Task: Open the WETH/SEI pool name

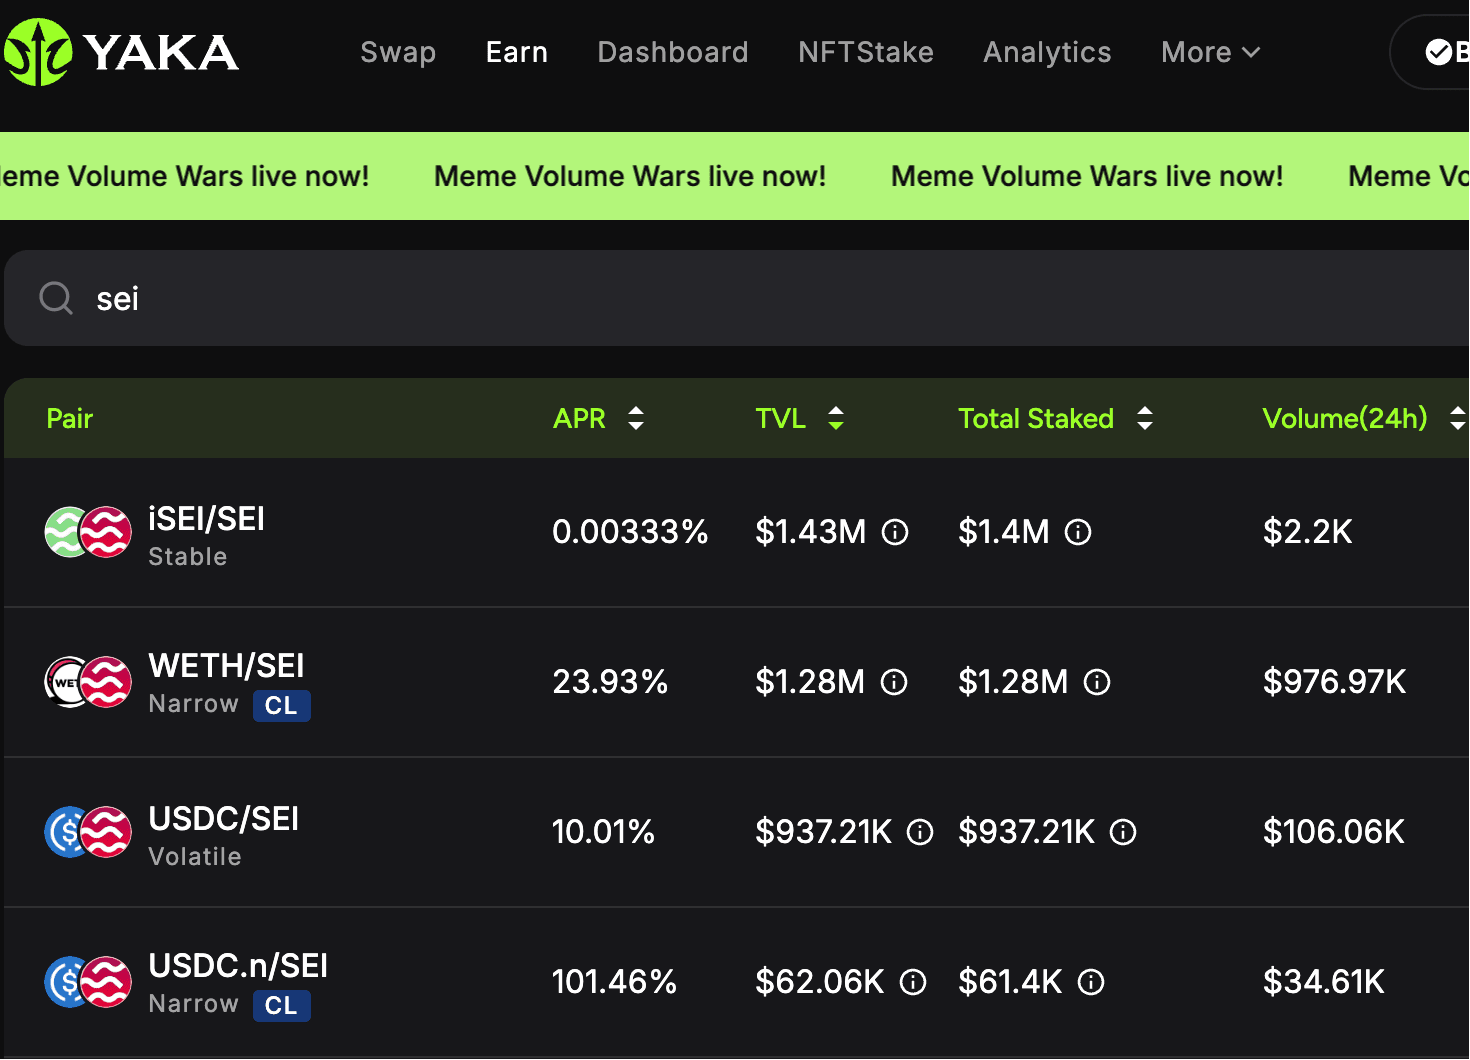Action: 226,666
